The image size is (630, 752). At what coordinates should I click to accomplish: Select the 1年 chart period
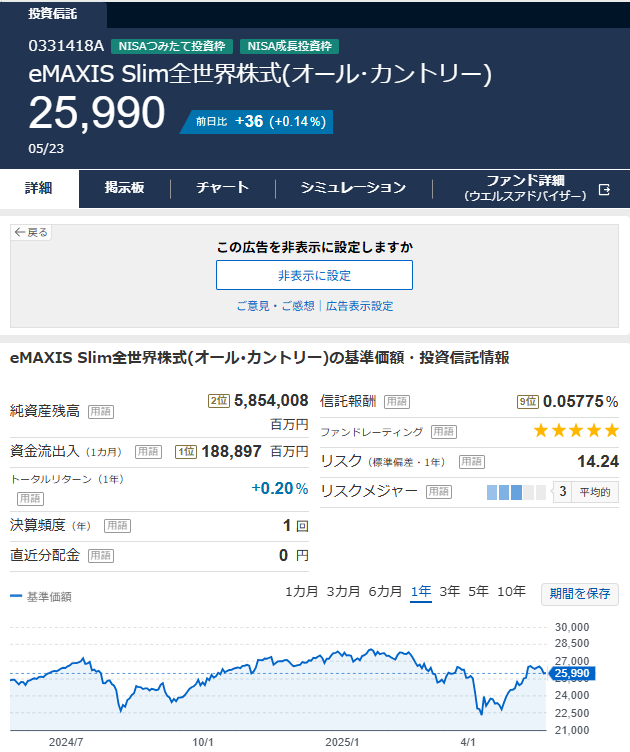(421, 592)
